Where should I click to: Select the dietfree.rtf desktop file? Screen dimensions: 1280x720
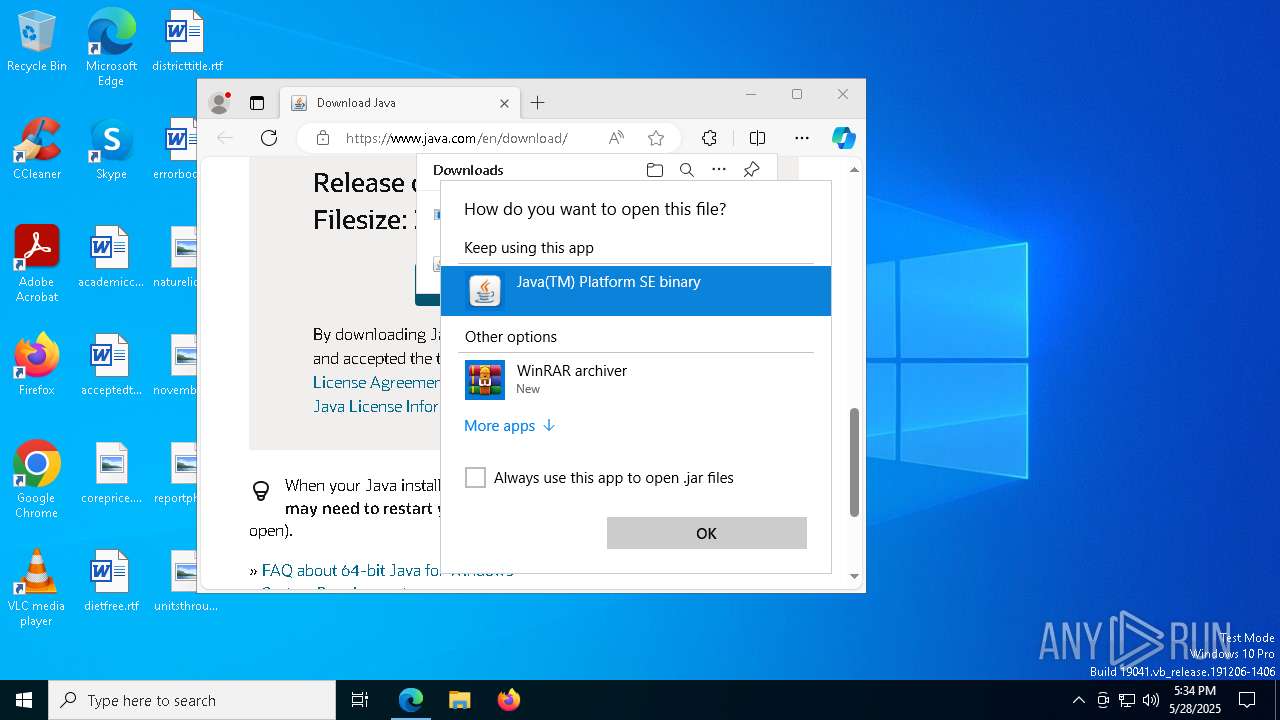tap(111, 581)
